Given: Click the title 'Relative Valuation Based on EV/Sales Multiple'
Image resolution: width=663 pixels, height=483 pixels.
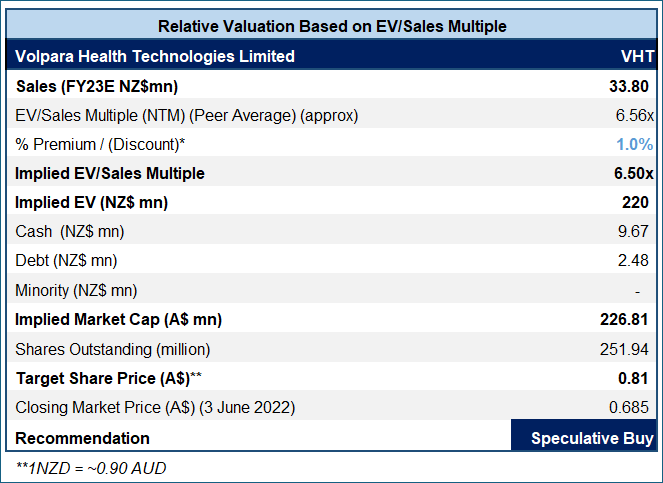Looking at the screenshot, I should [x=332, y=26].
